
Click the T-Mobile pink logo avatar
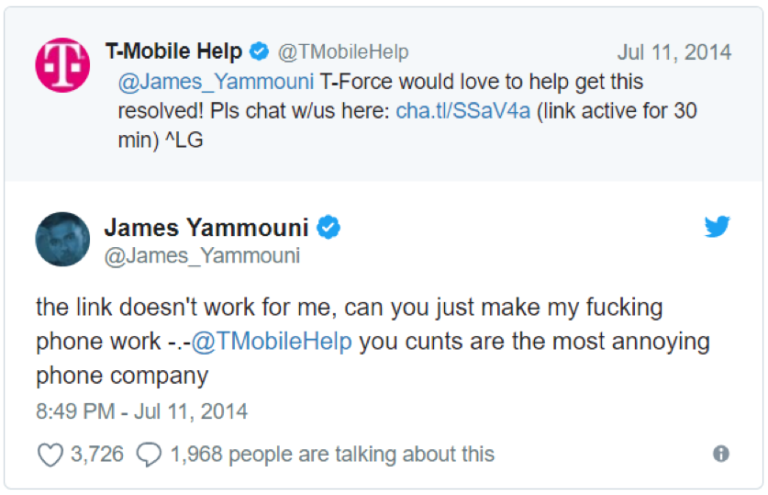(x=62, y=65)
